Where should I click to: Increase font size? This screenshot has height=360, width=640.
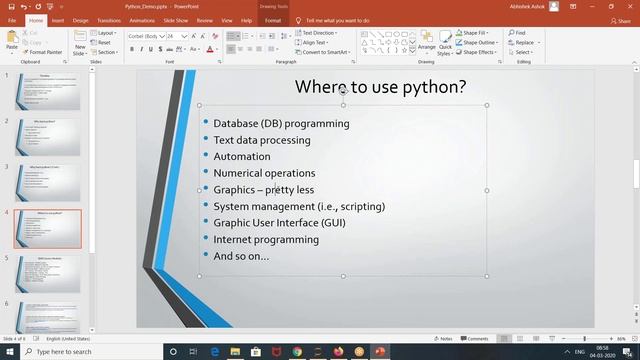(x=194, y=36)
